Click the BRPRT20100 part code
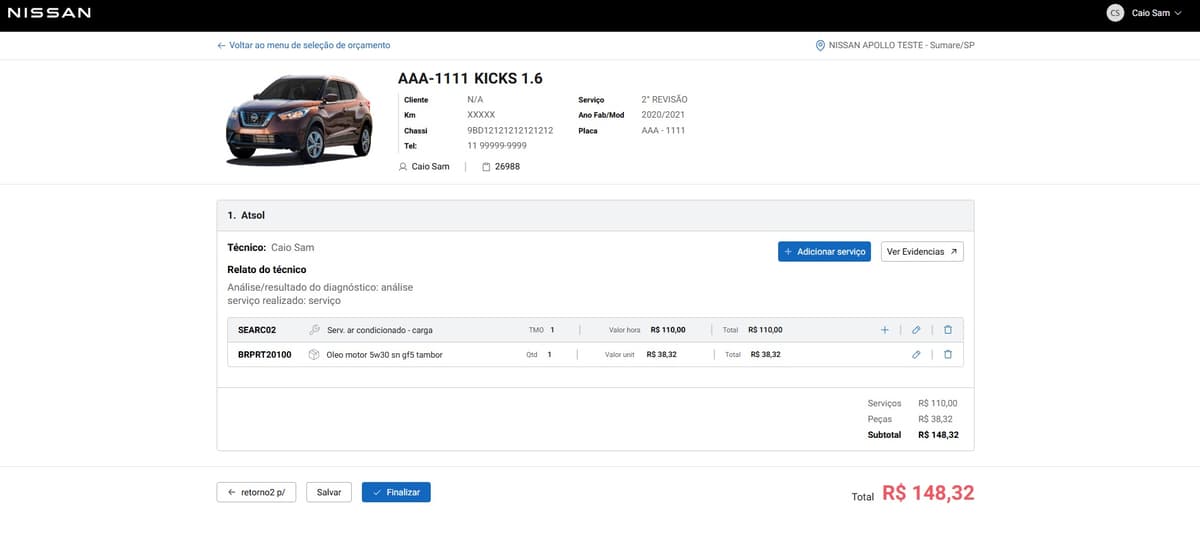Image resolution: width=1200 pixels, height=558 pixels. [x=265, y=354]
